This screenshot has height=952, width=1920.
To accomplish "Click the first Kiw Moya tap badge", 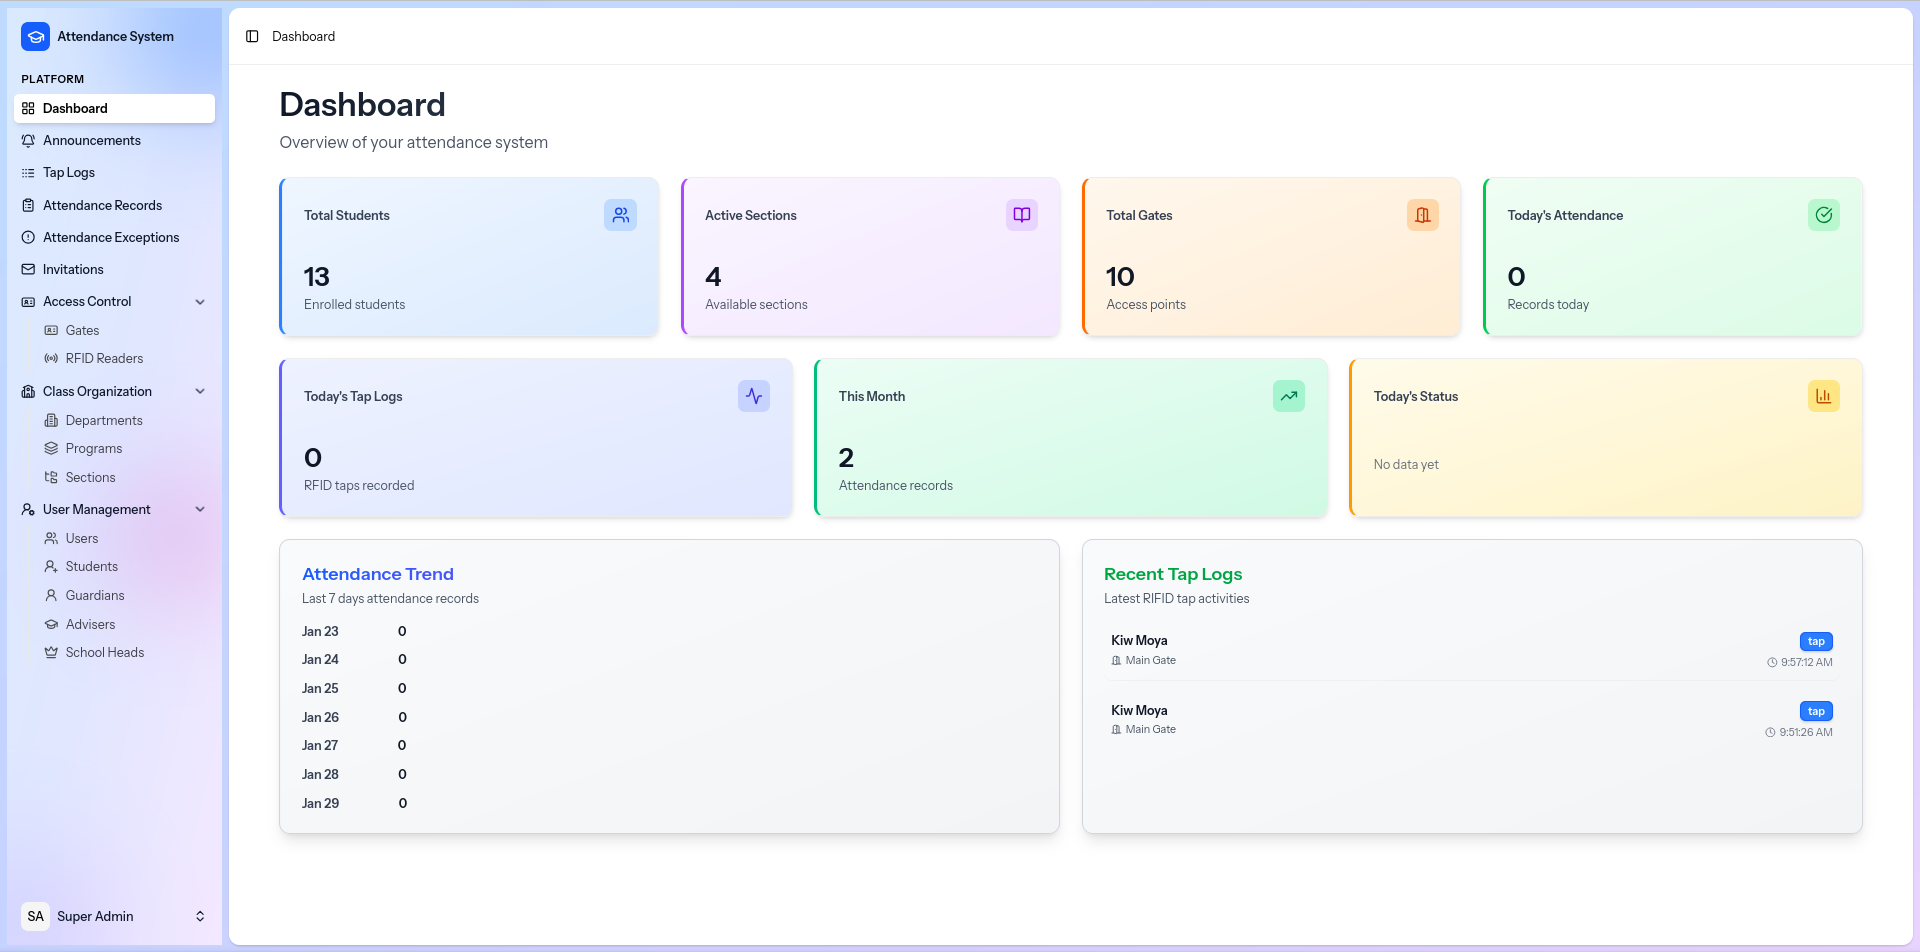I will click(1816, 642).
